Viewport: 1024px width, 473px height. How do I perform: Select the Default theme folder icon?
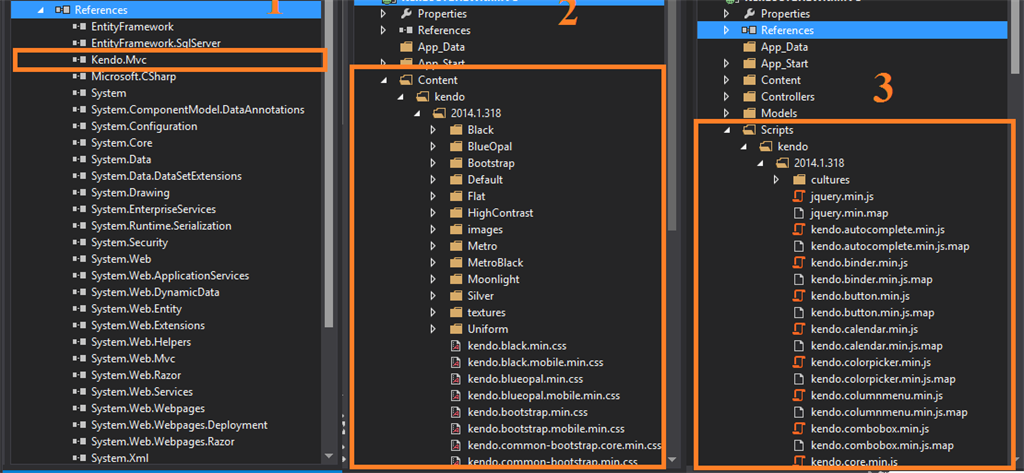[456, 180]
